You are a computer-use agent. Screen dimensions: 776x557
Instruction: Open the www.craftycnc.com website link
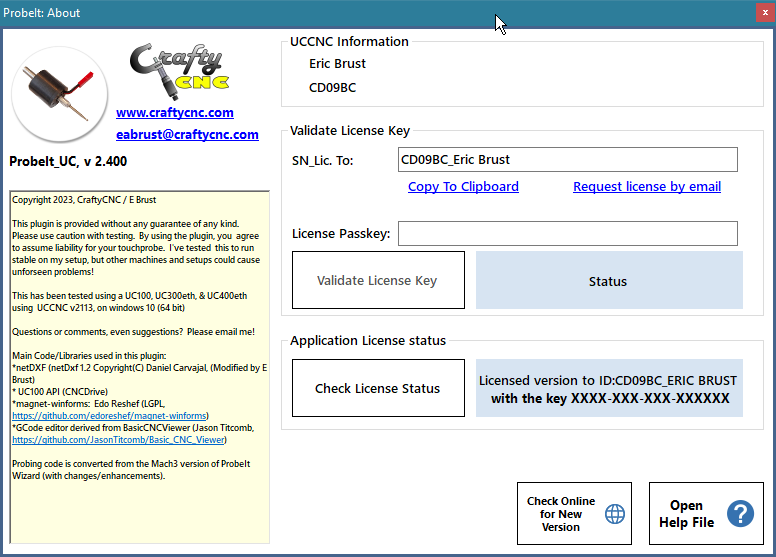175,112
